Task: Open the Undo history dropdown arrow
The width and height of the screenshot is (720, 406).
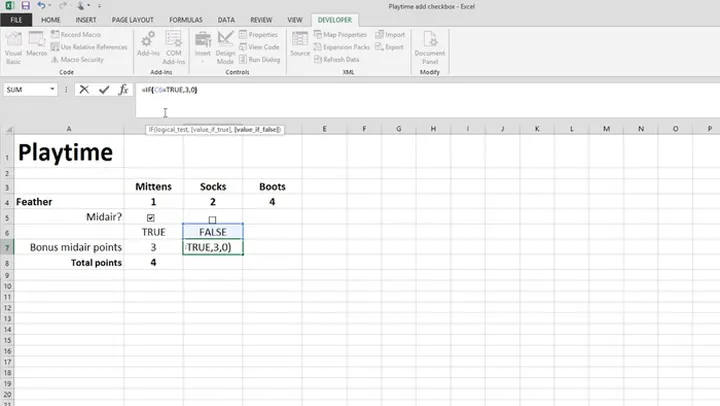Action: (x=49, y=6)
